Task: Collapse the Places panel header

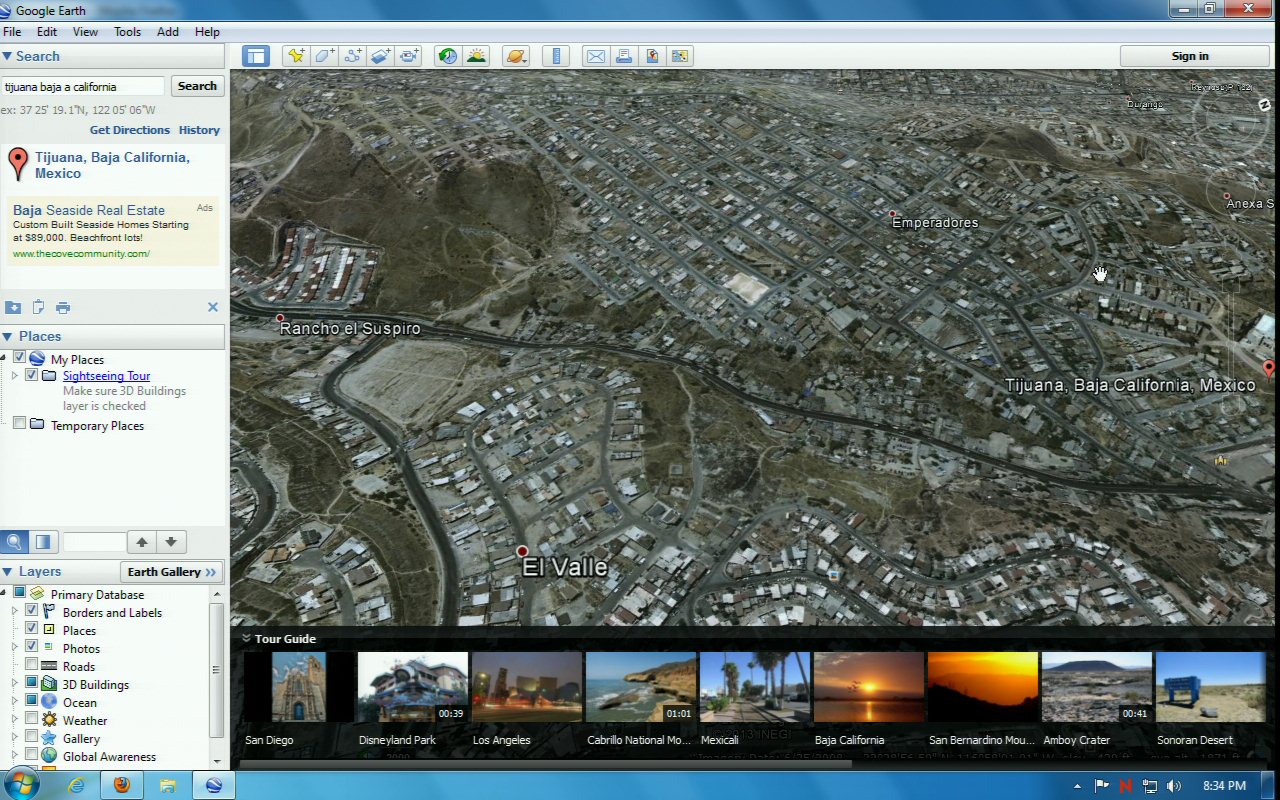Action: click(x=8, y=337)
